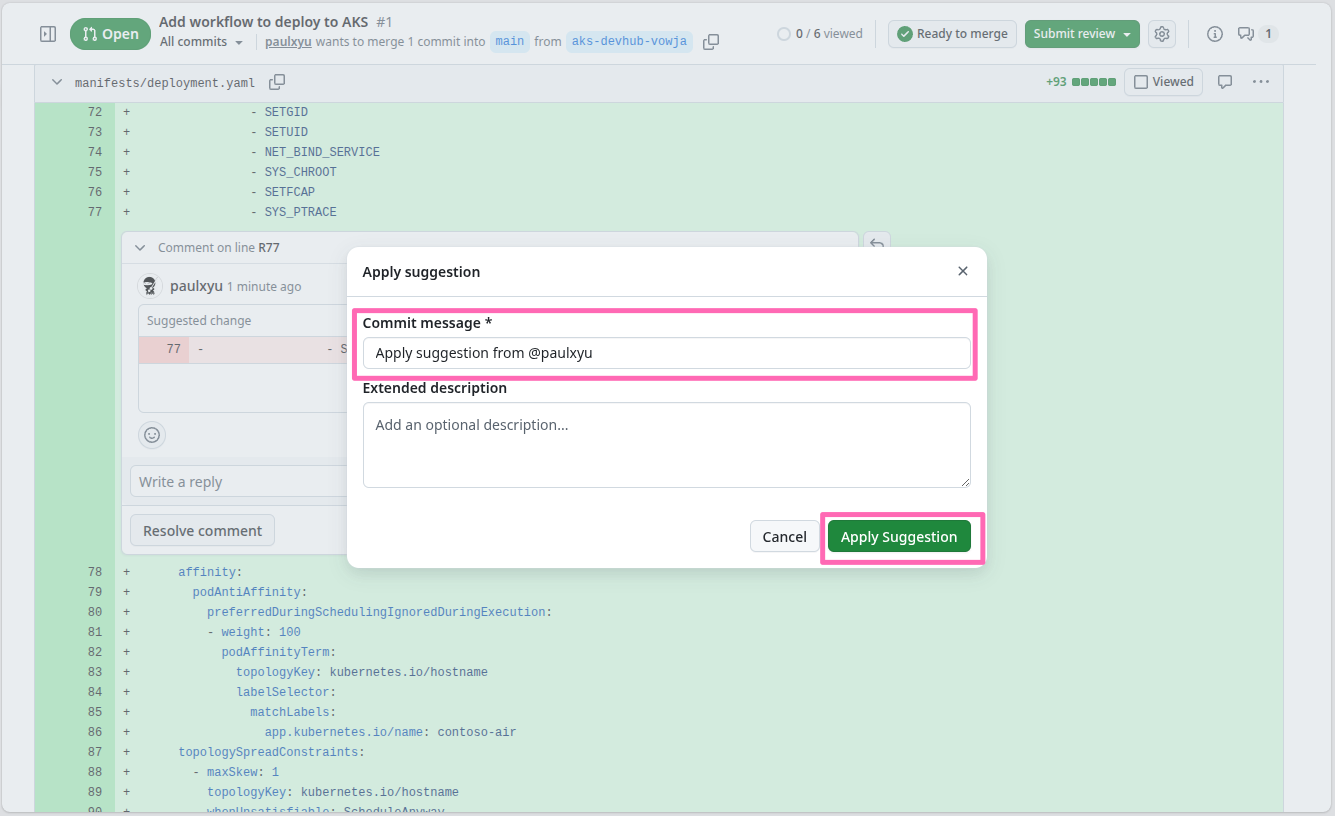The image size is (1335, 816).
Task: Focus the Commit message field
Action: tap(666, 353)
